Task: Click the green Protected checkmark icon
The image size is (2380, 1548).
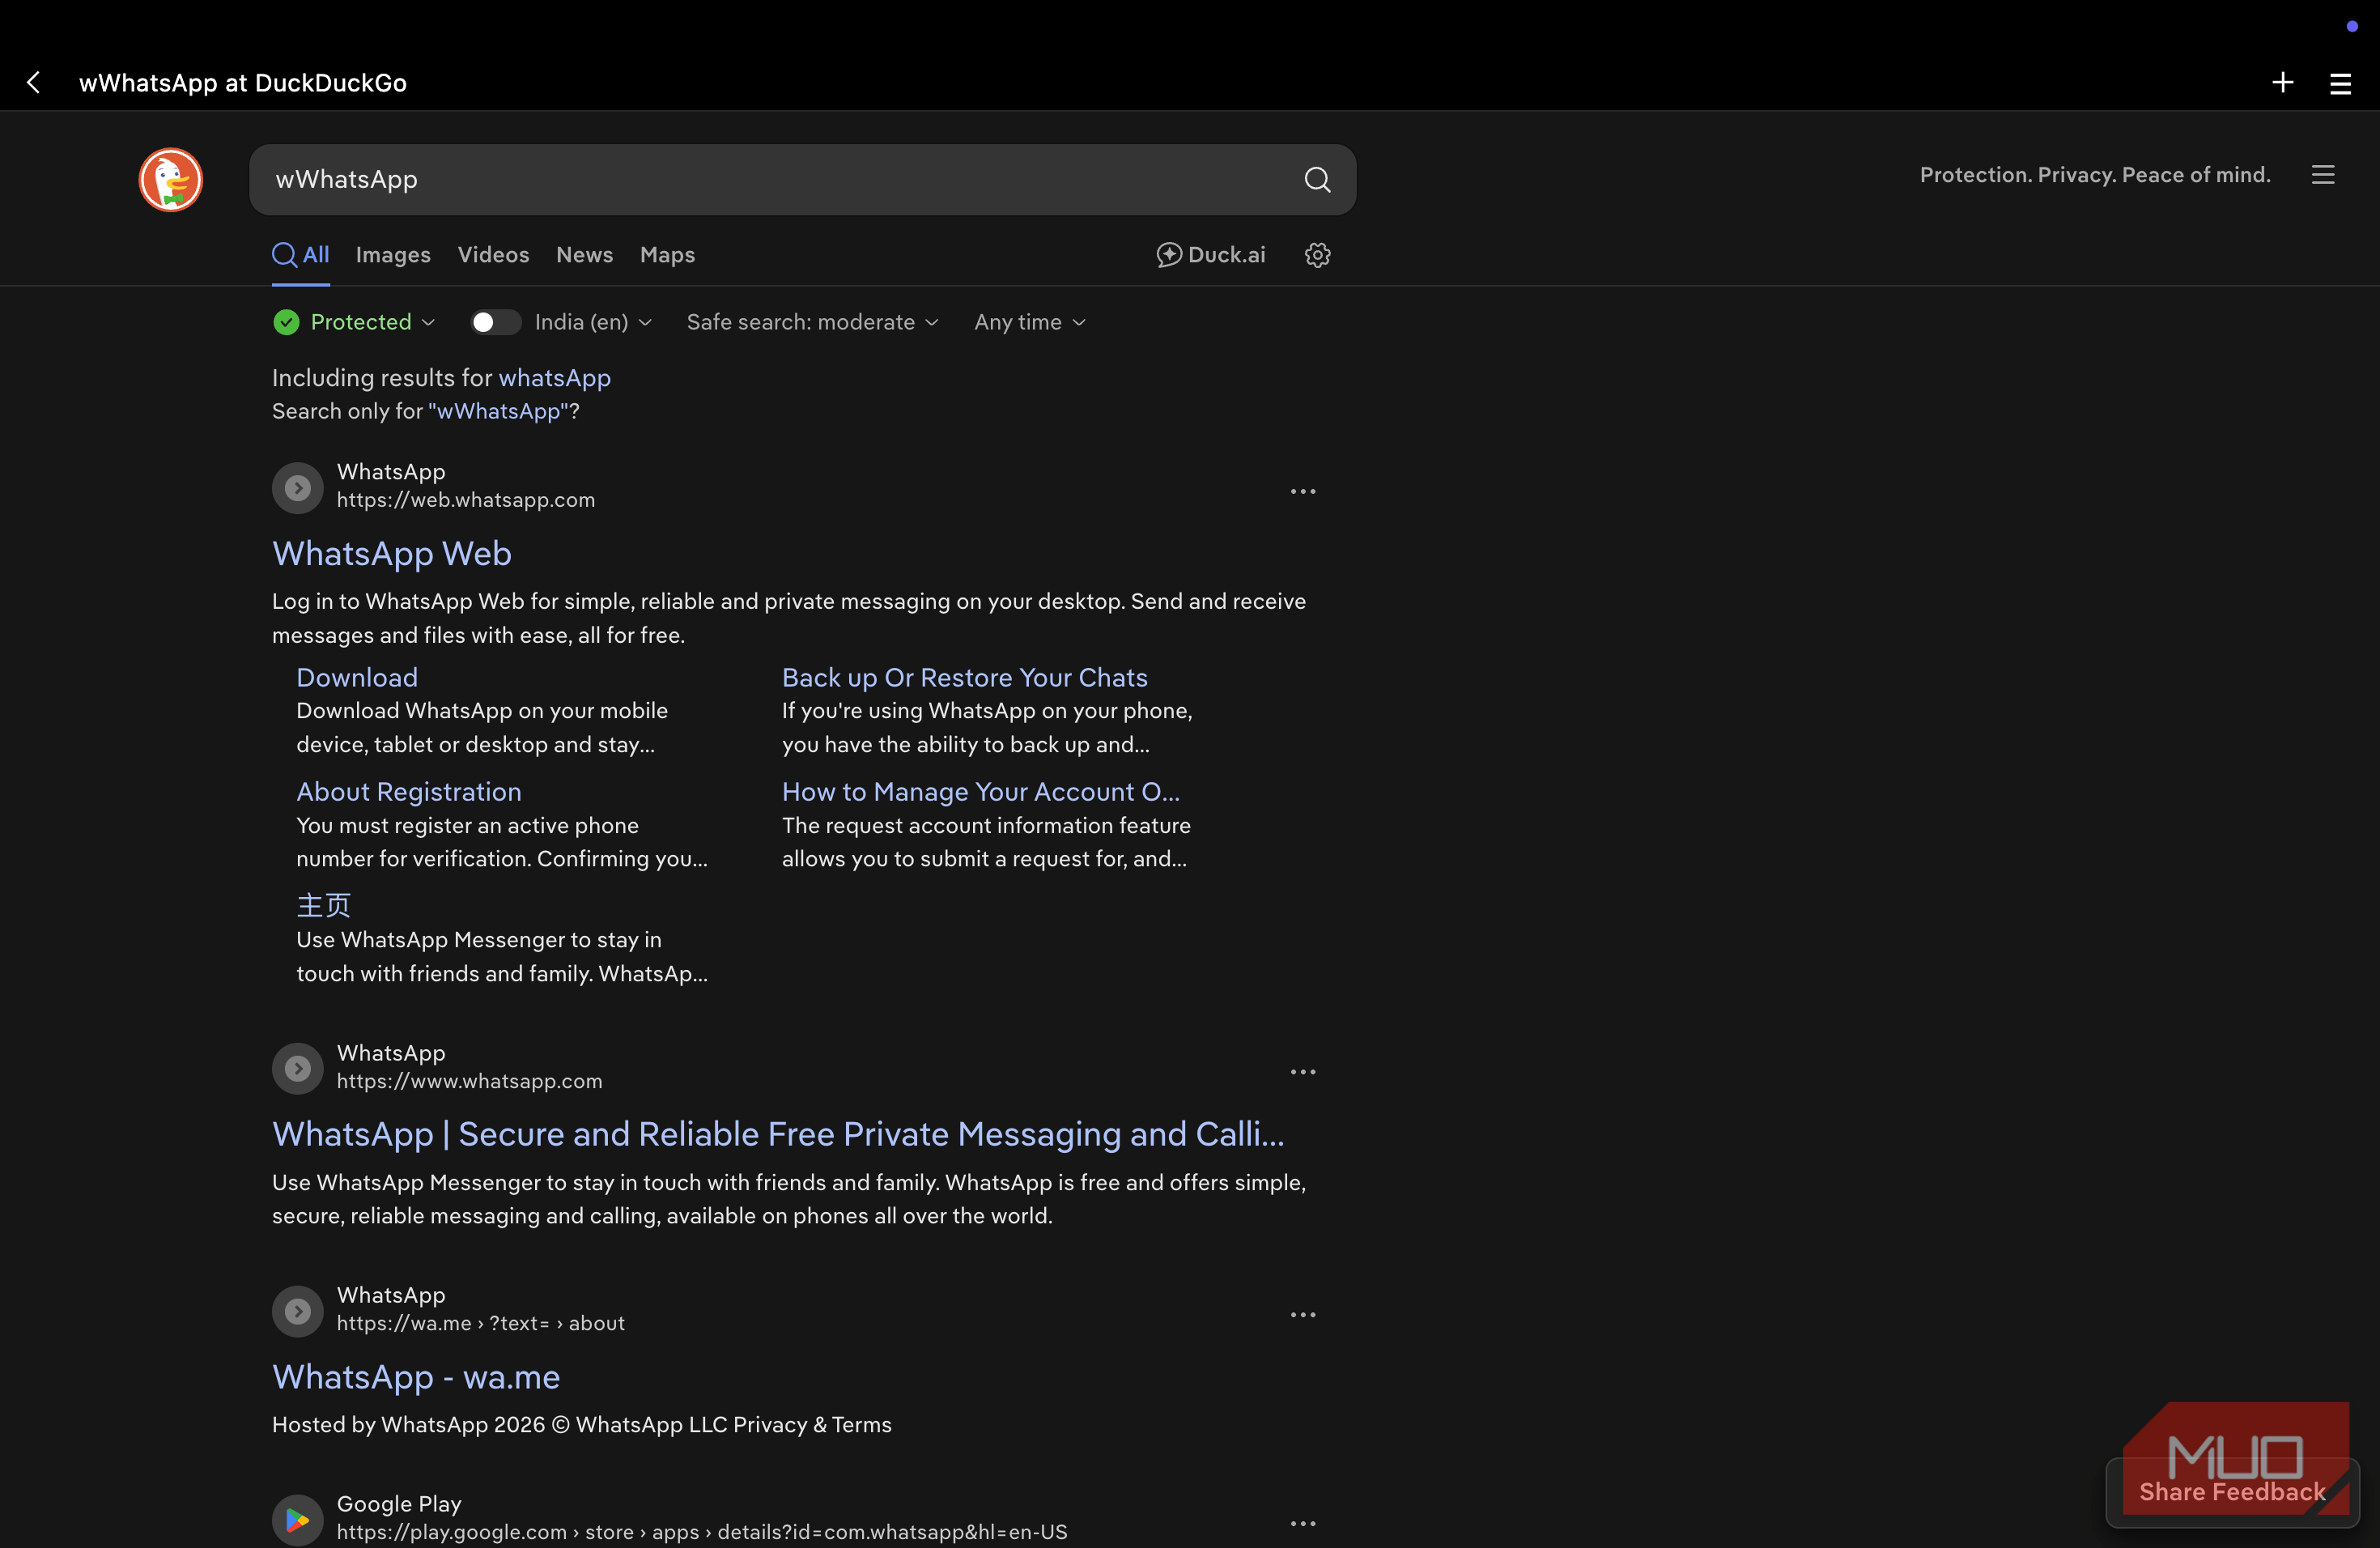Action: point(286,322)
